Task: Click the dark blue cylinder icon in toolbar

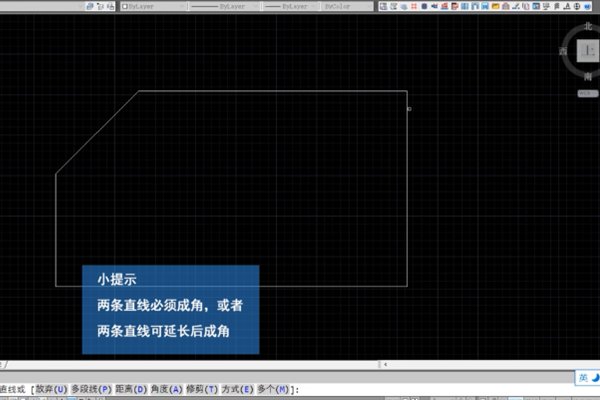Action: point(424,6)
